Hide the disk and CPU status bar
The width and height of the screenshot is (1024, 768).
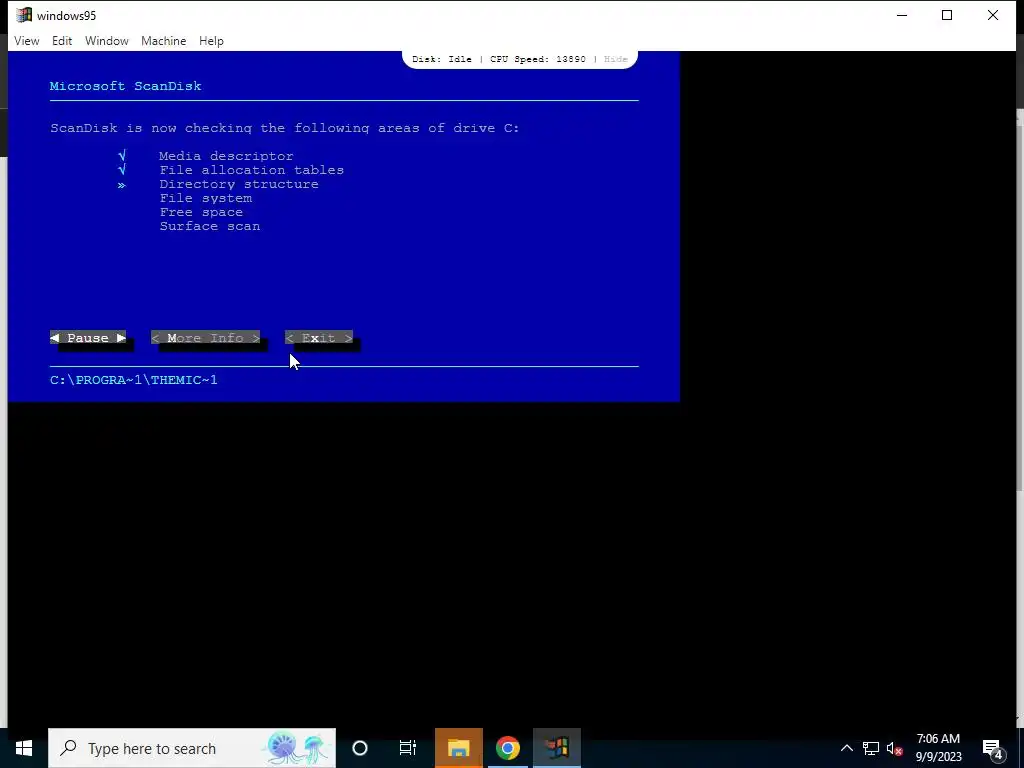coord(615,59)
